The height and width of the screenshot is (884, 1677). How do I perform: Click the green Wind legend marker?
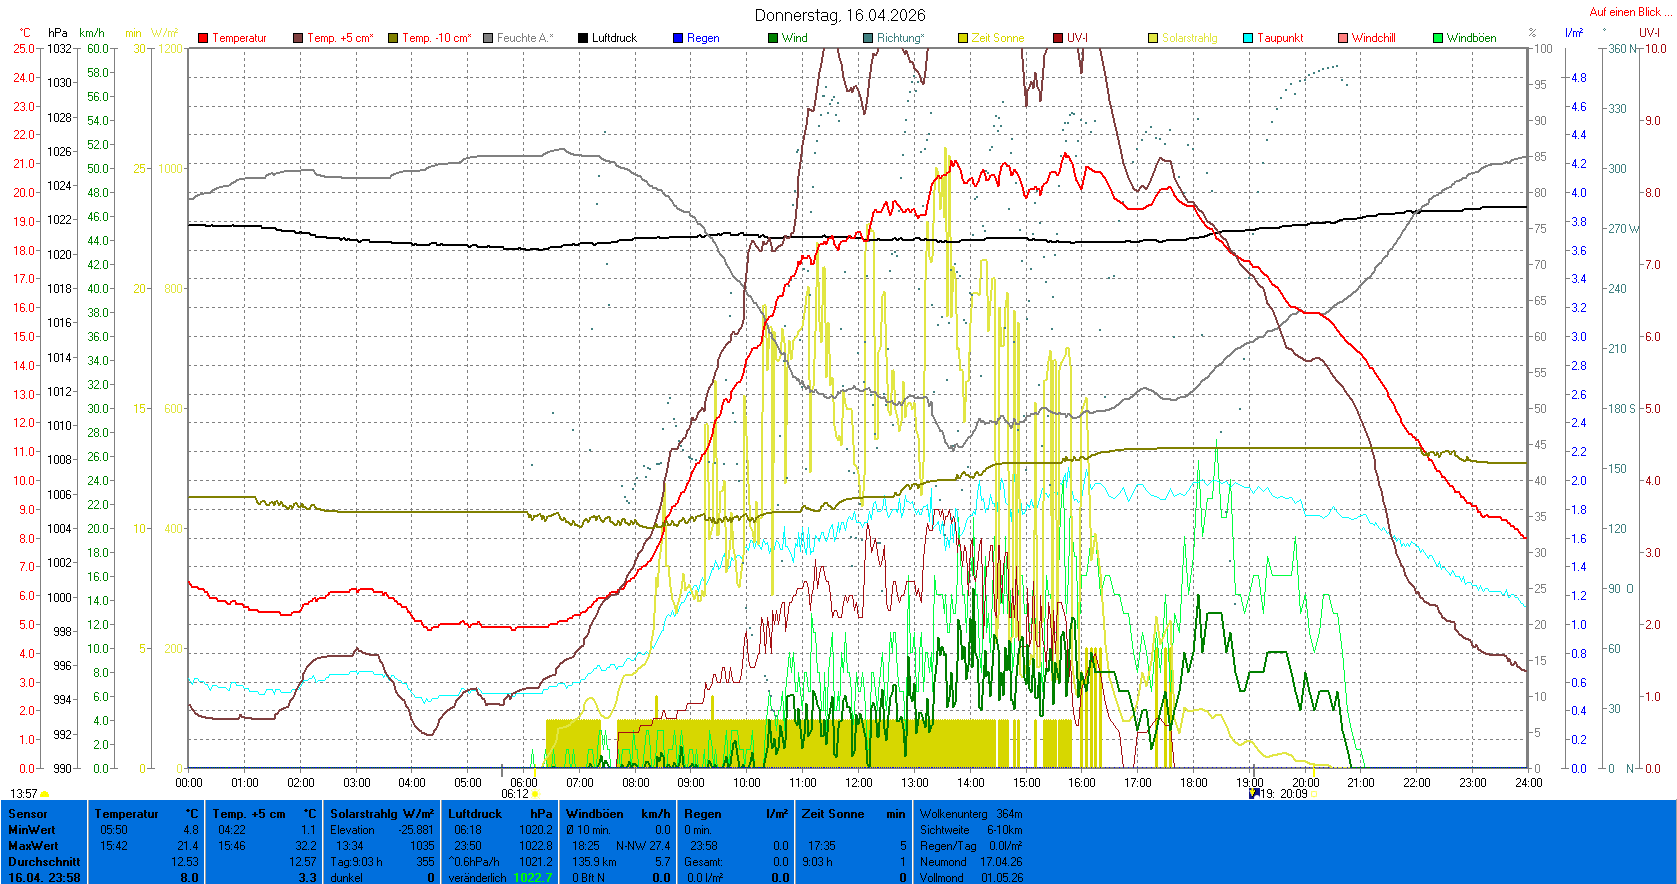click(773, 38)
